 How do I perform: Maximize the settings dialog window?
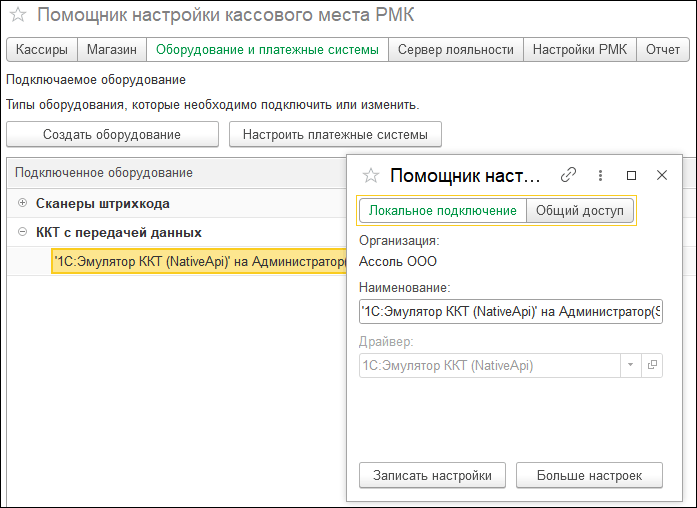(631, 175)
